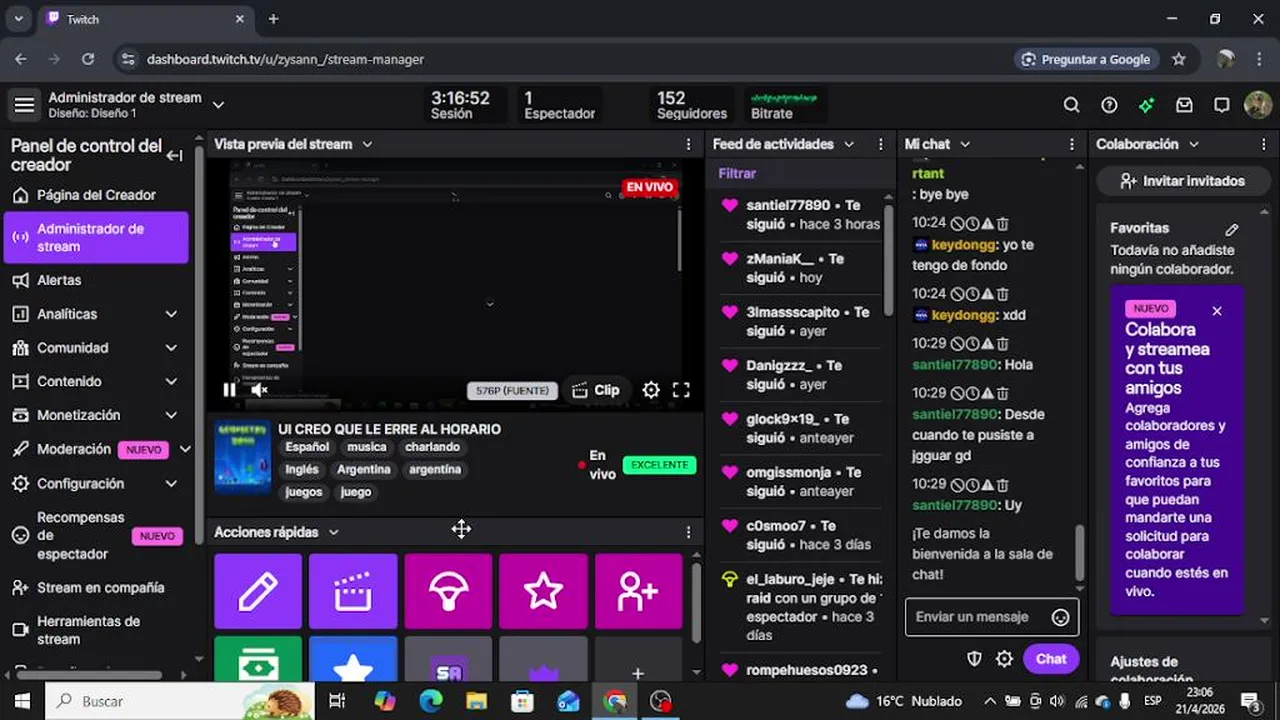This screenshot has height=720, width=1280.
Task: Open the emoji picker in chat input
Action: click(1061, 617)
